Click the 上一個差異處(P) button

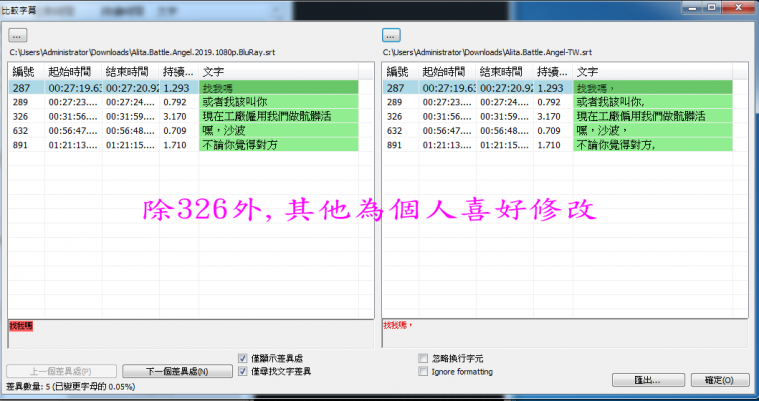(x=61, y=371)
